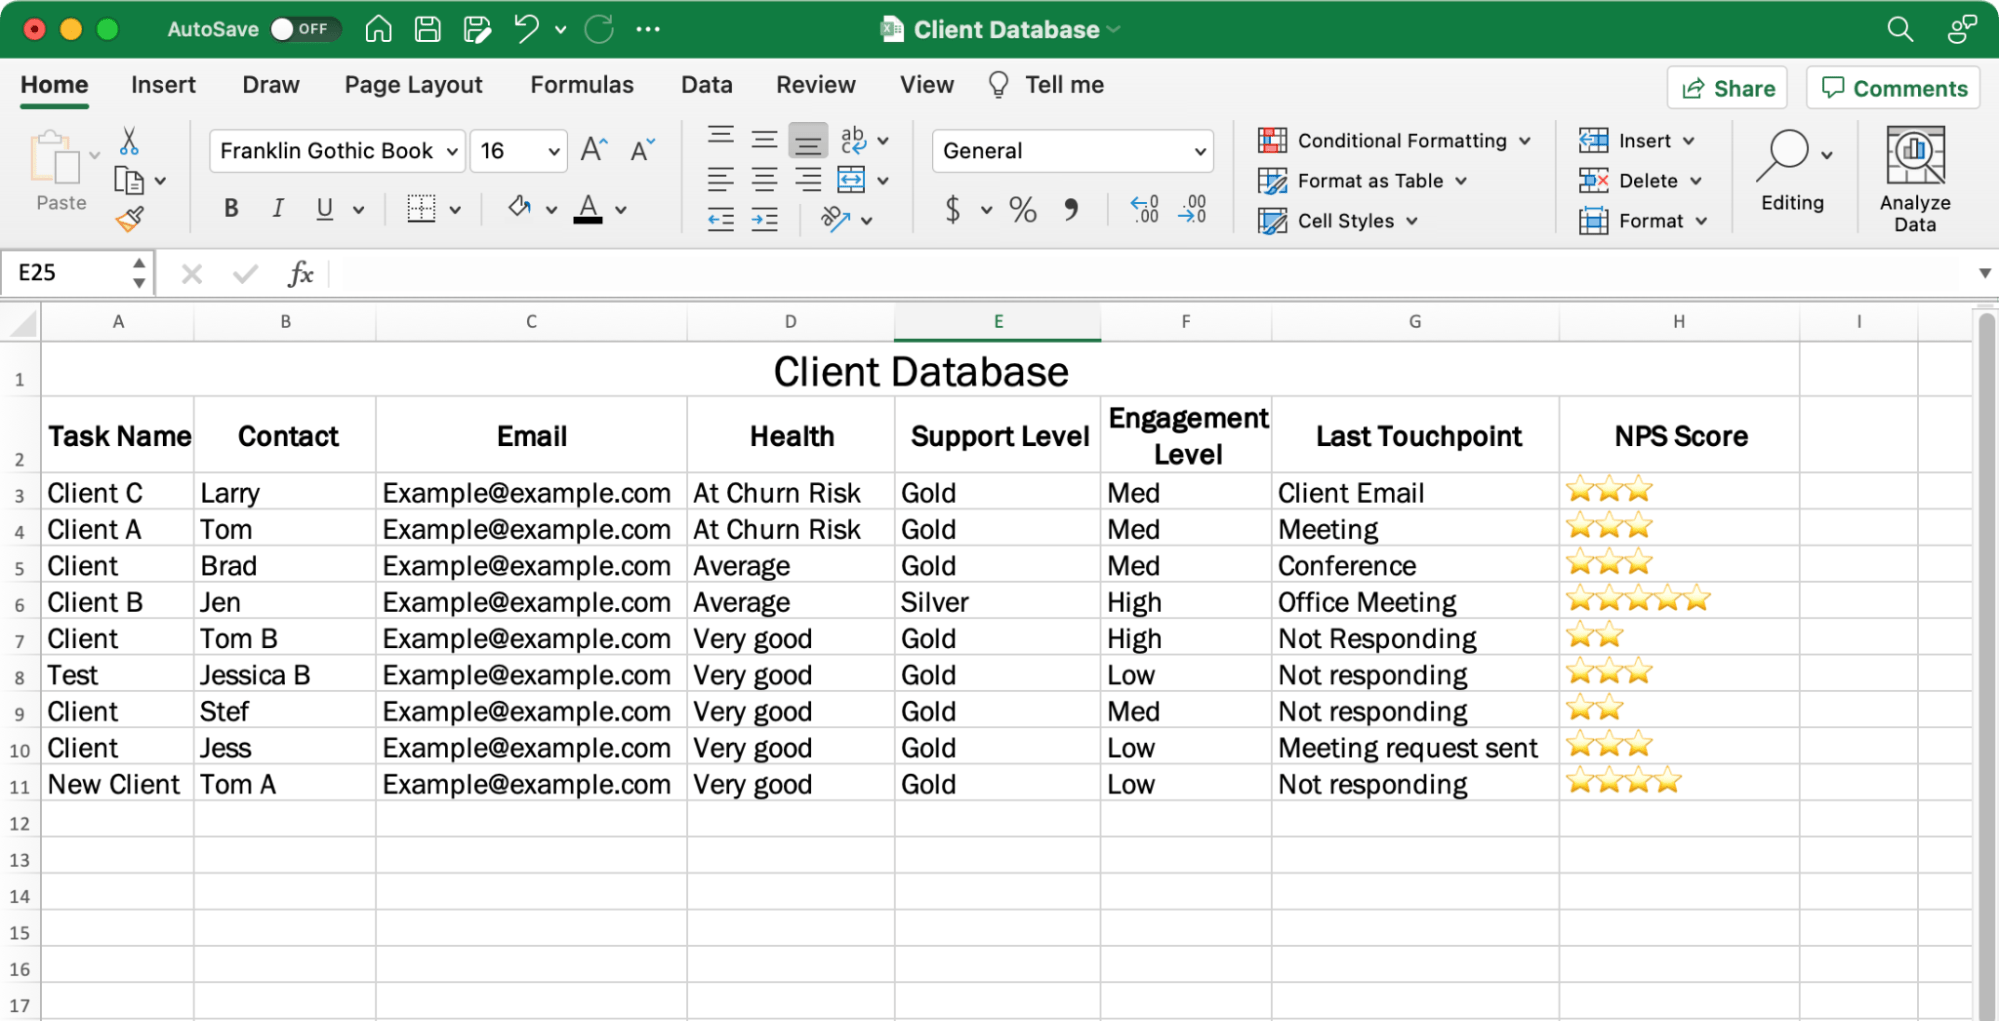The image size is (1999, 1021).
Task: Apply bold formatting
Action: [x=230, y=208]
